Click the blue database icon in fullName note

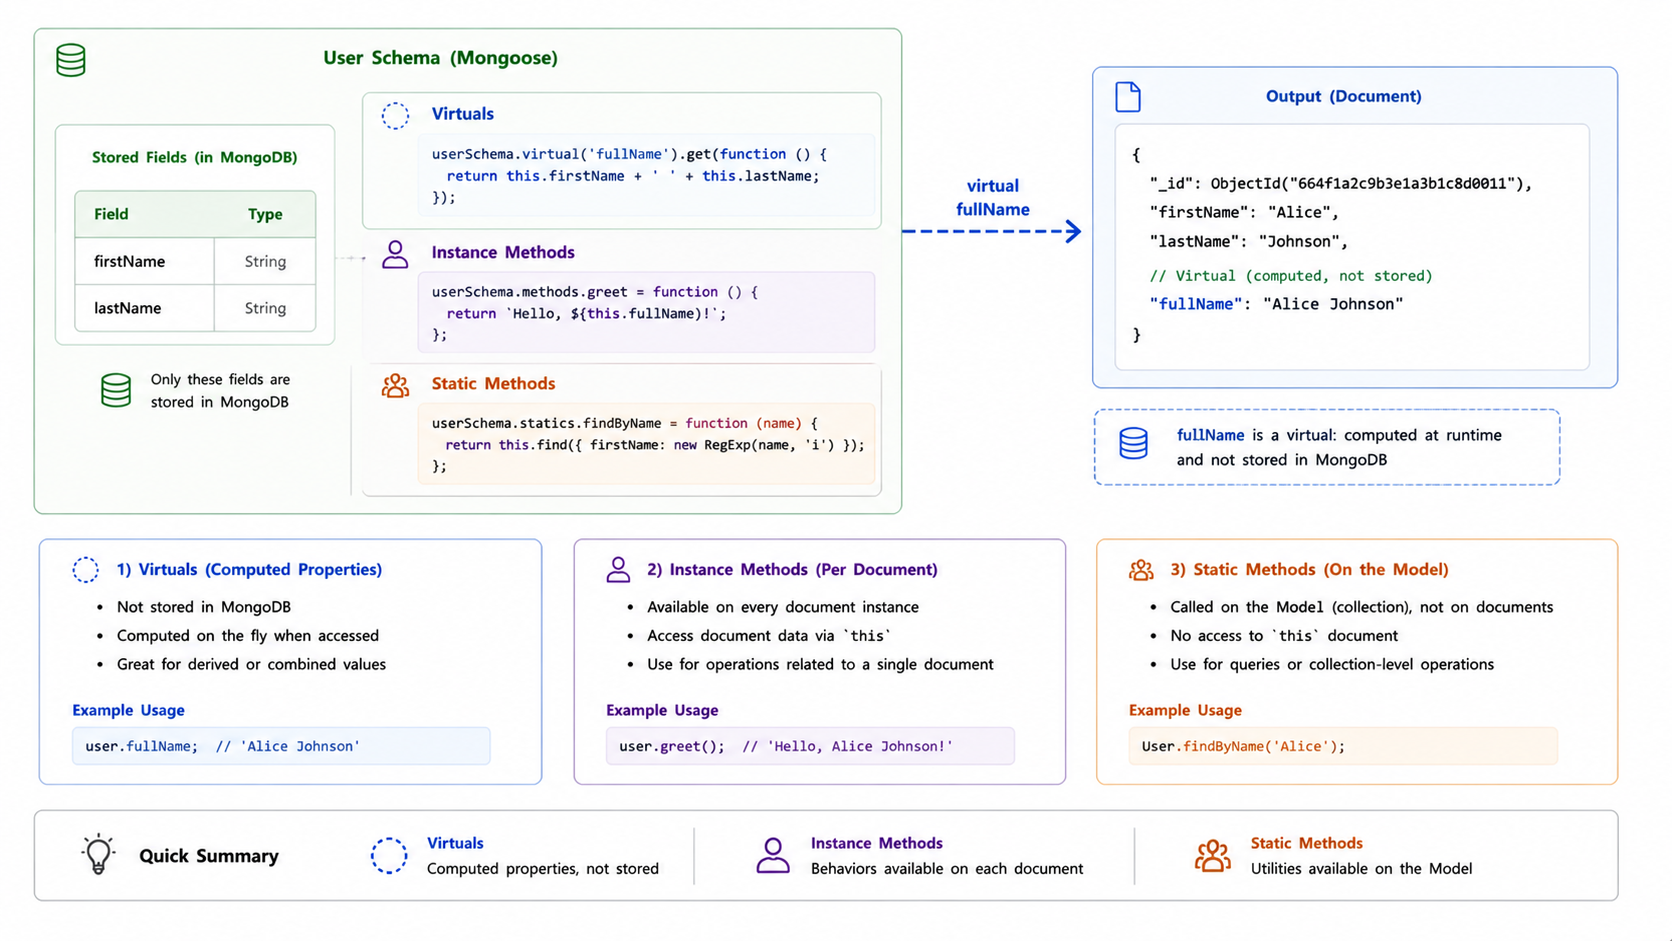click(1133, 443)
